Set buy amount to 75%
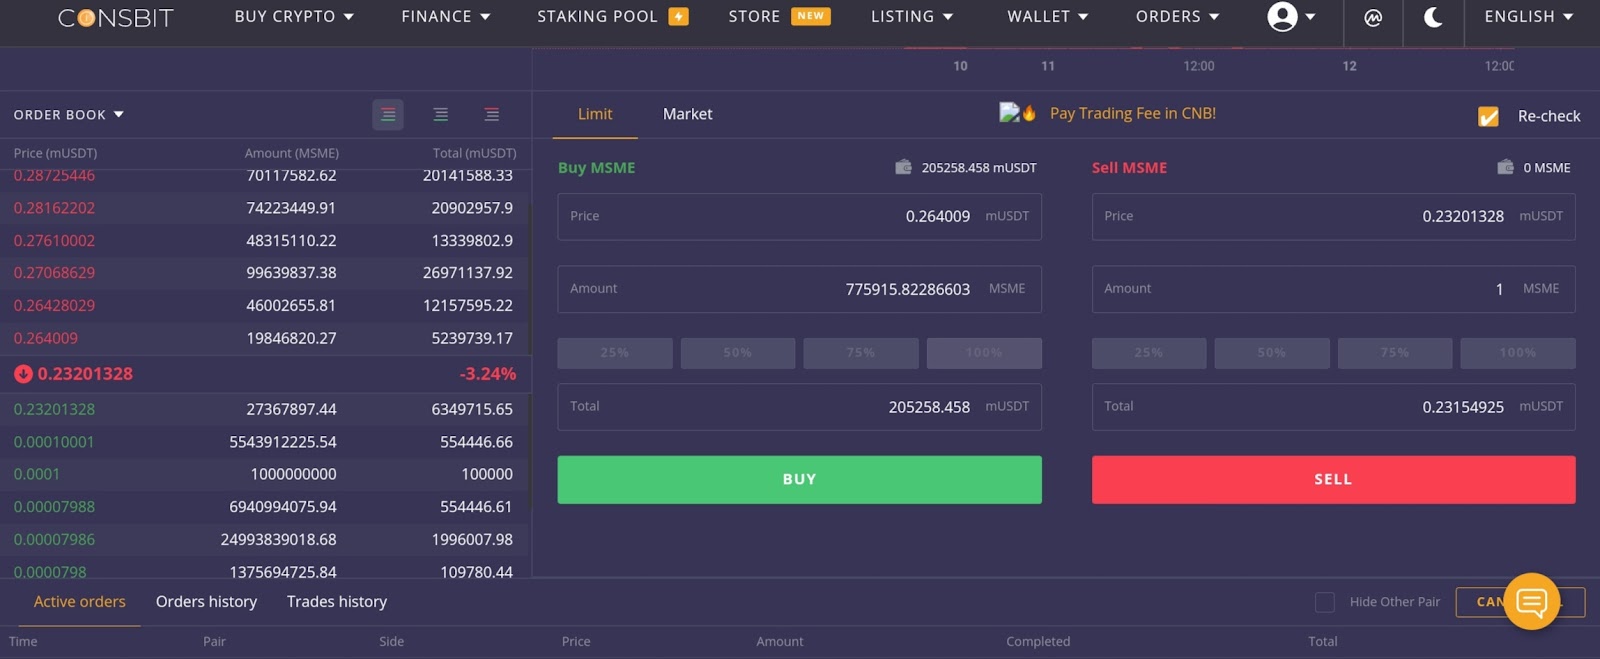The height and width of the screenshot is (659, 1600). (861, 353)
